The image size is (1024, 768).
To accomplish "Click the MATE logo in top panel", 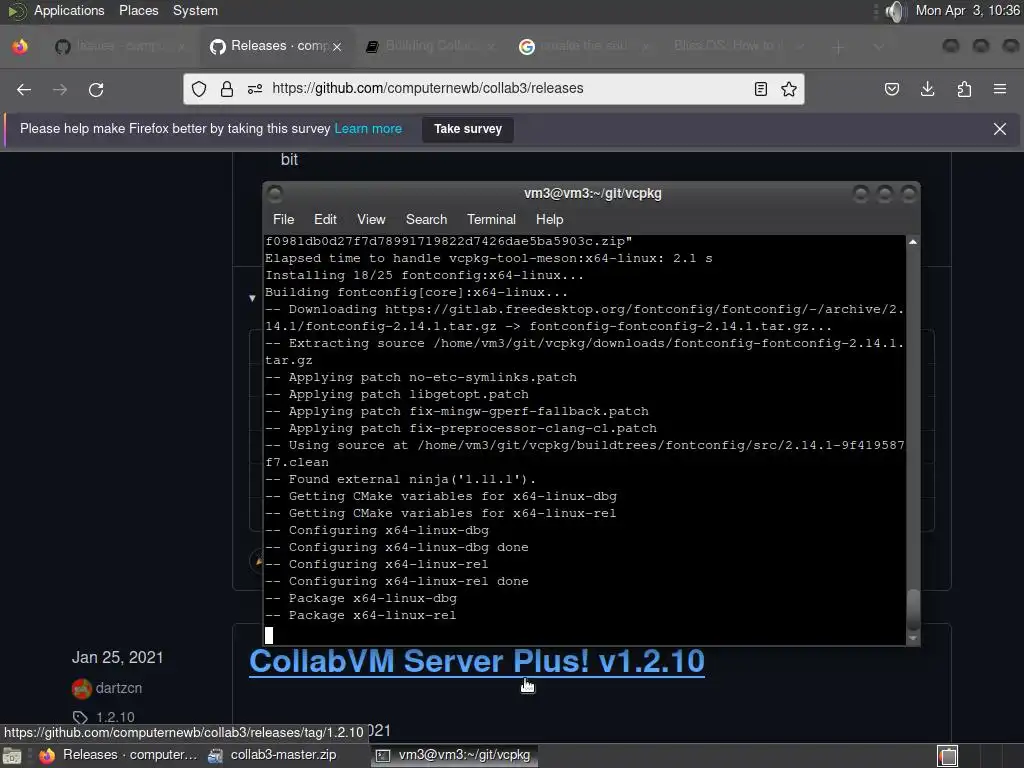I will pos(16,11).
